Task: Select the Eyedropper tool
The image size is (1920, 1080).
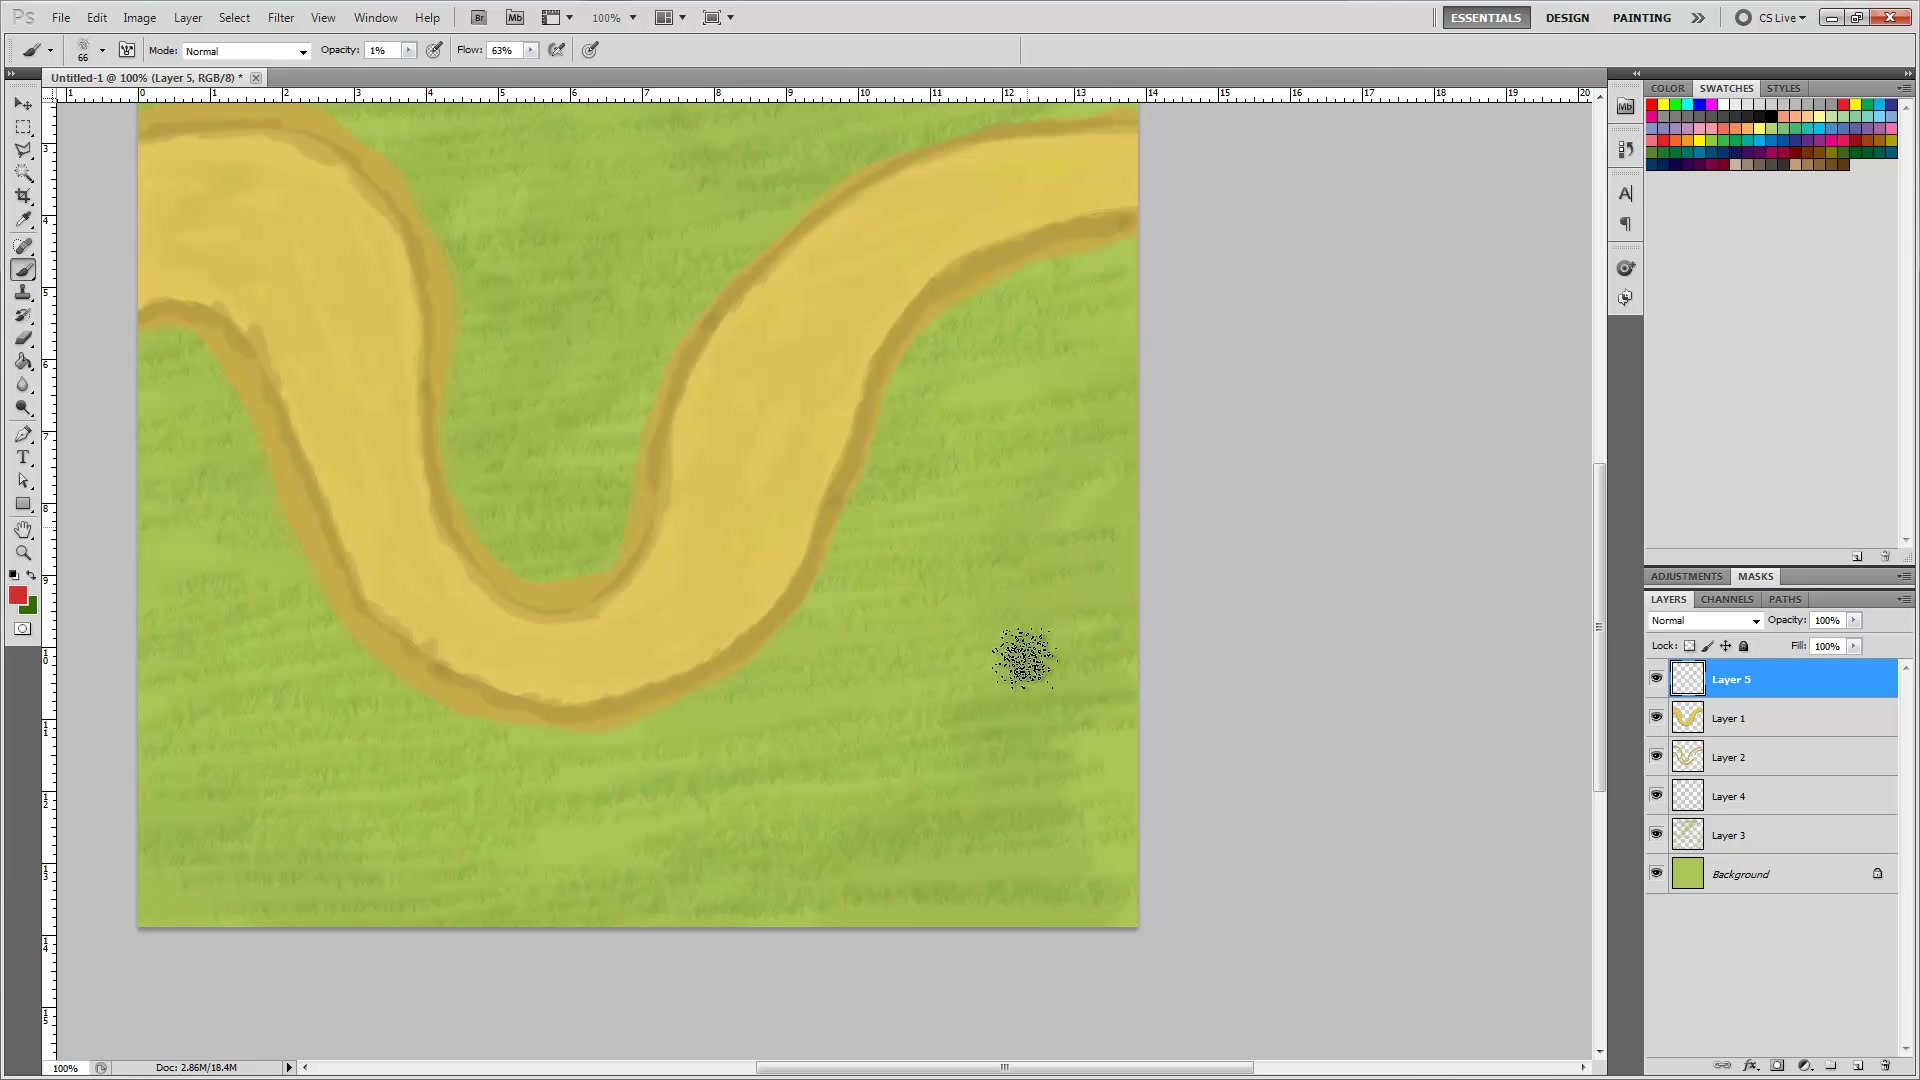Action: (23, 219)
